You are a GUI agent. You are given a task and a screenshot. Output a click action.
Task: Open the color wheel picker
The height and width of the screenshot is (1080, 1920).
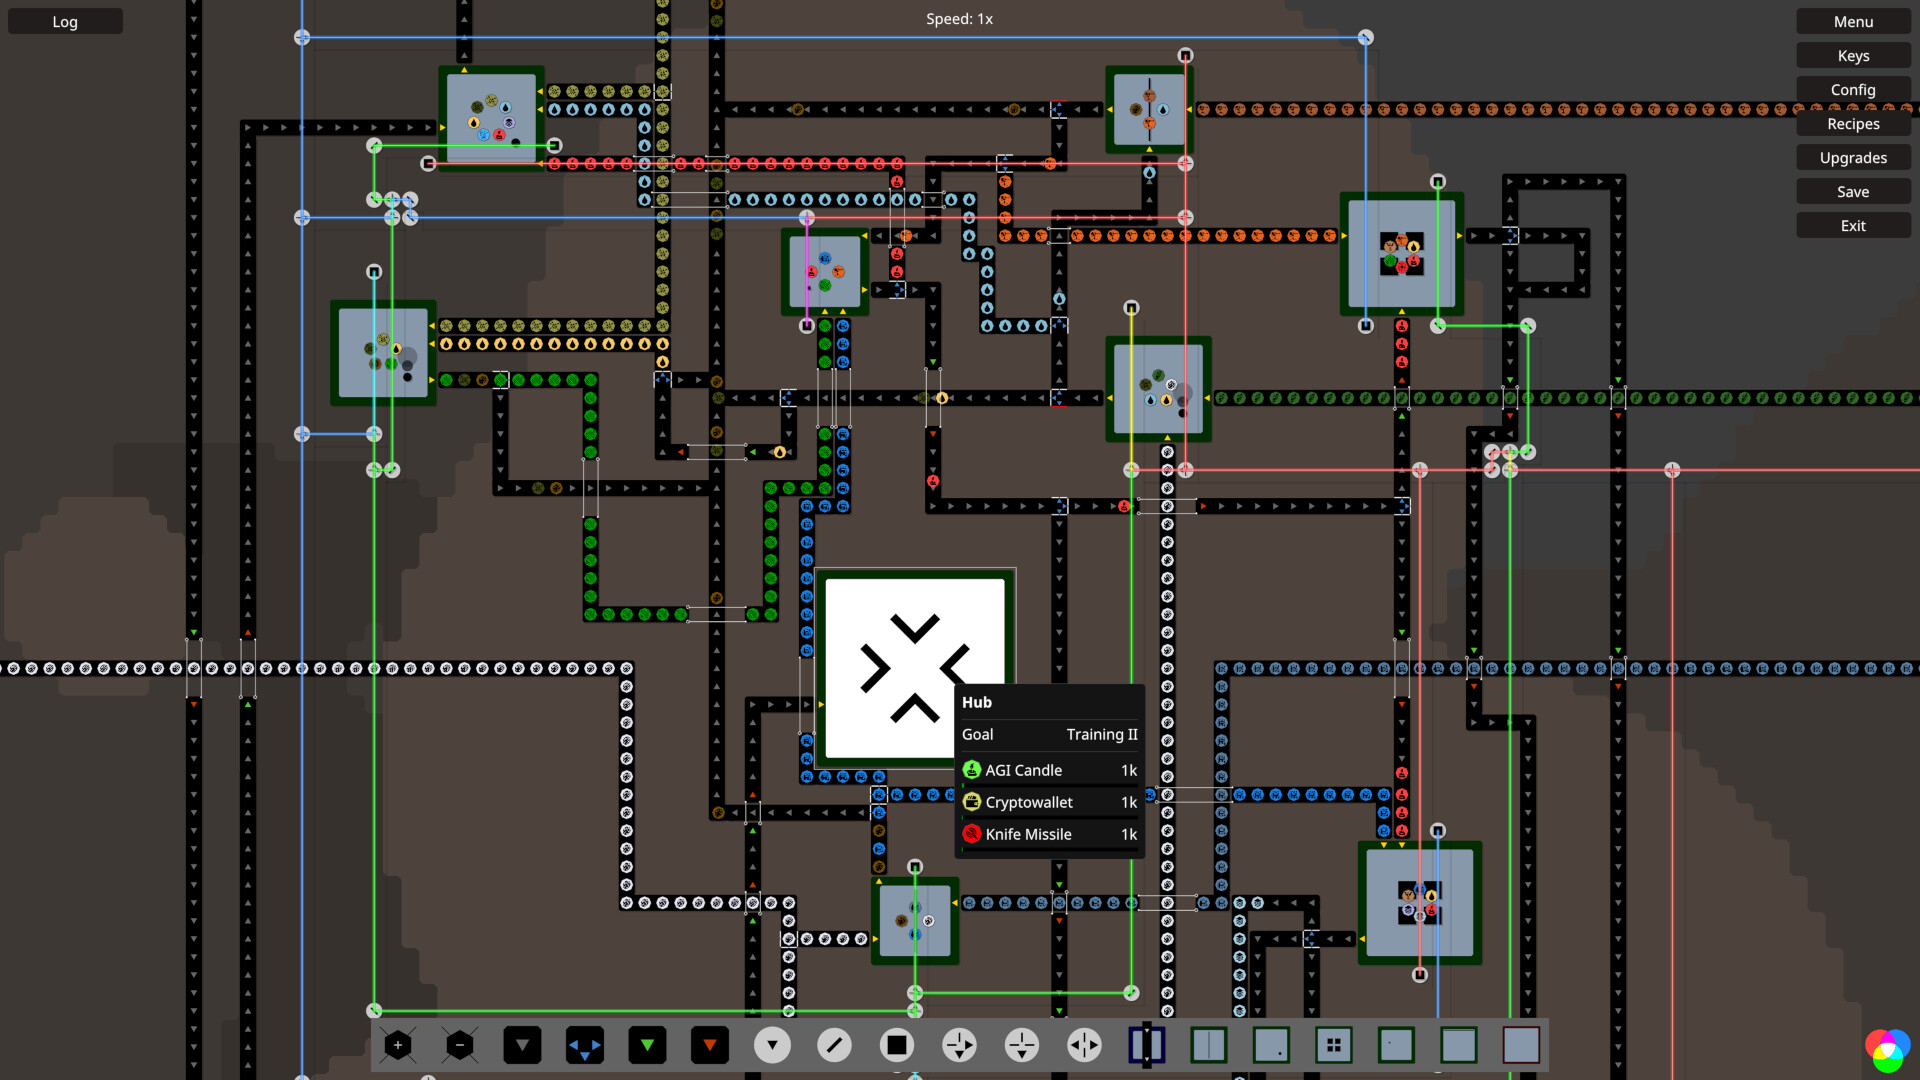pos(1887,1048)
